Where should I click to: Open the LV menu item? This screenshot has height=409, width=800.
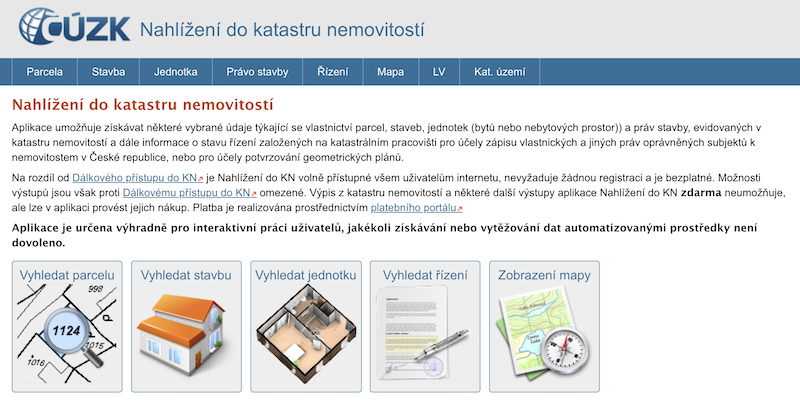point(439,72)
